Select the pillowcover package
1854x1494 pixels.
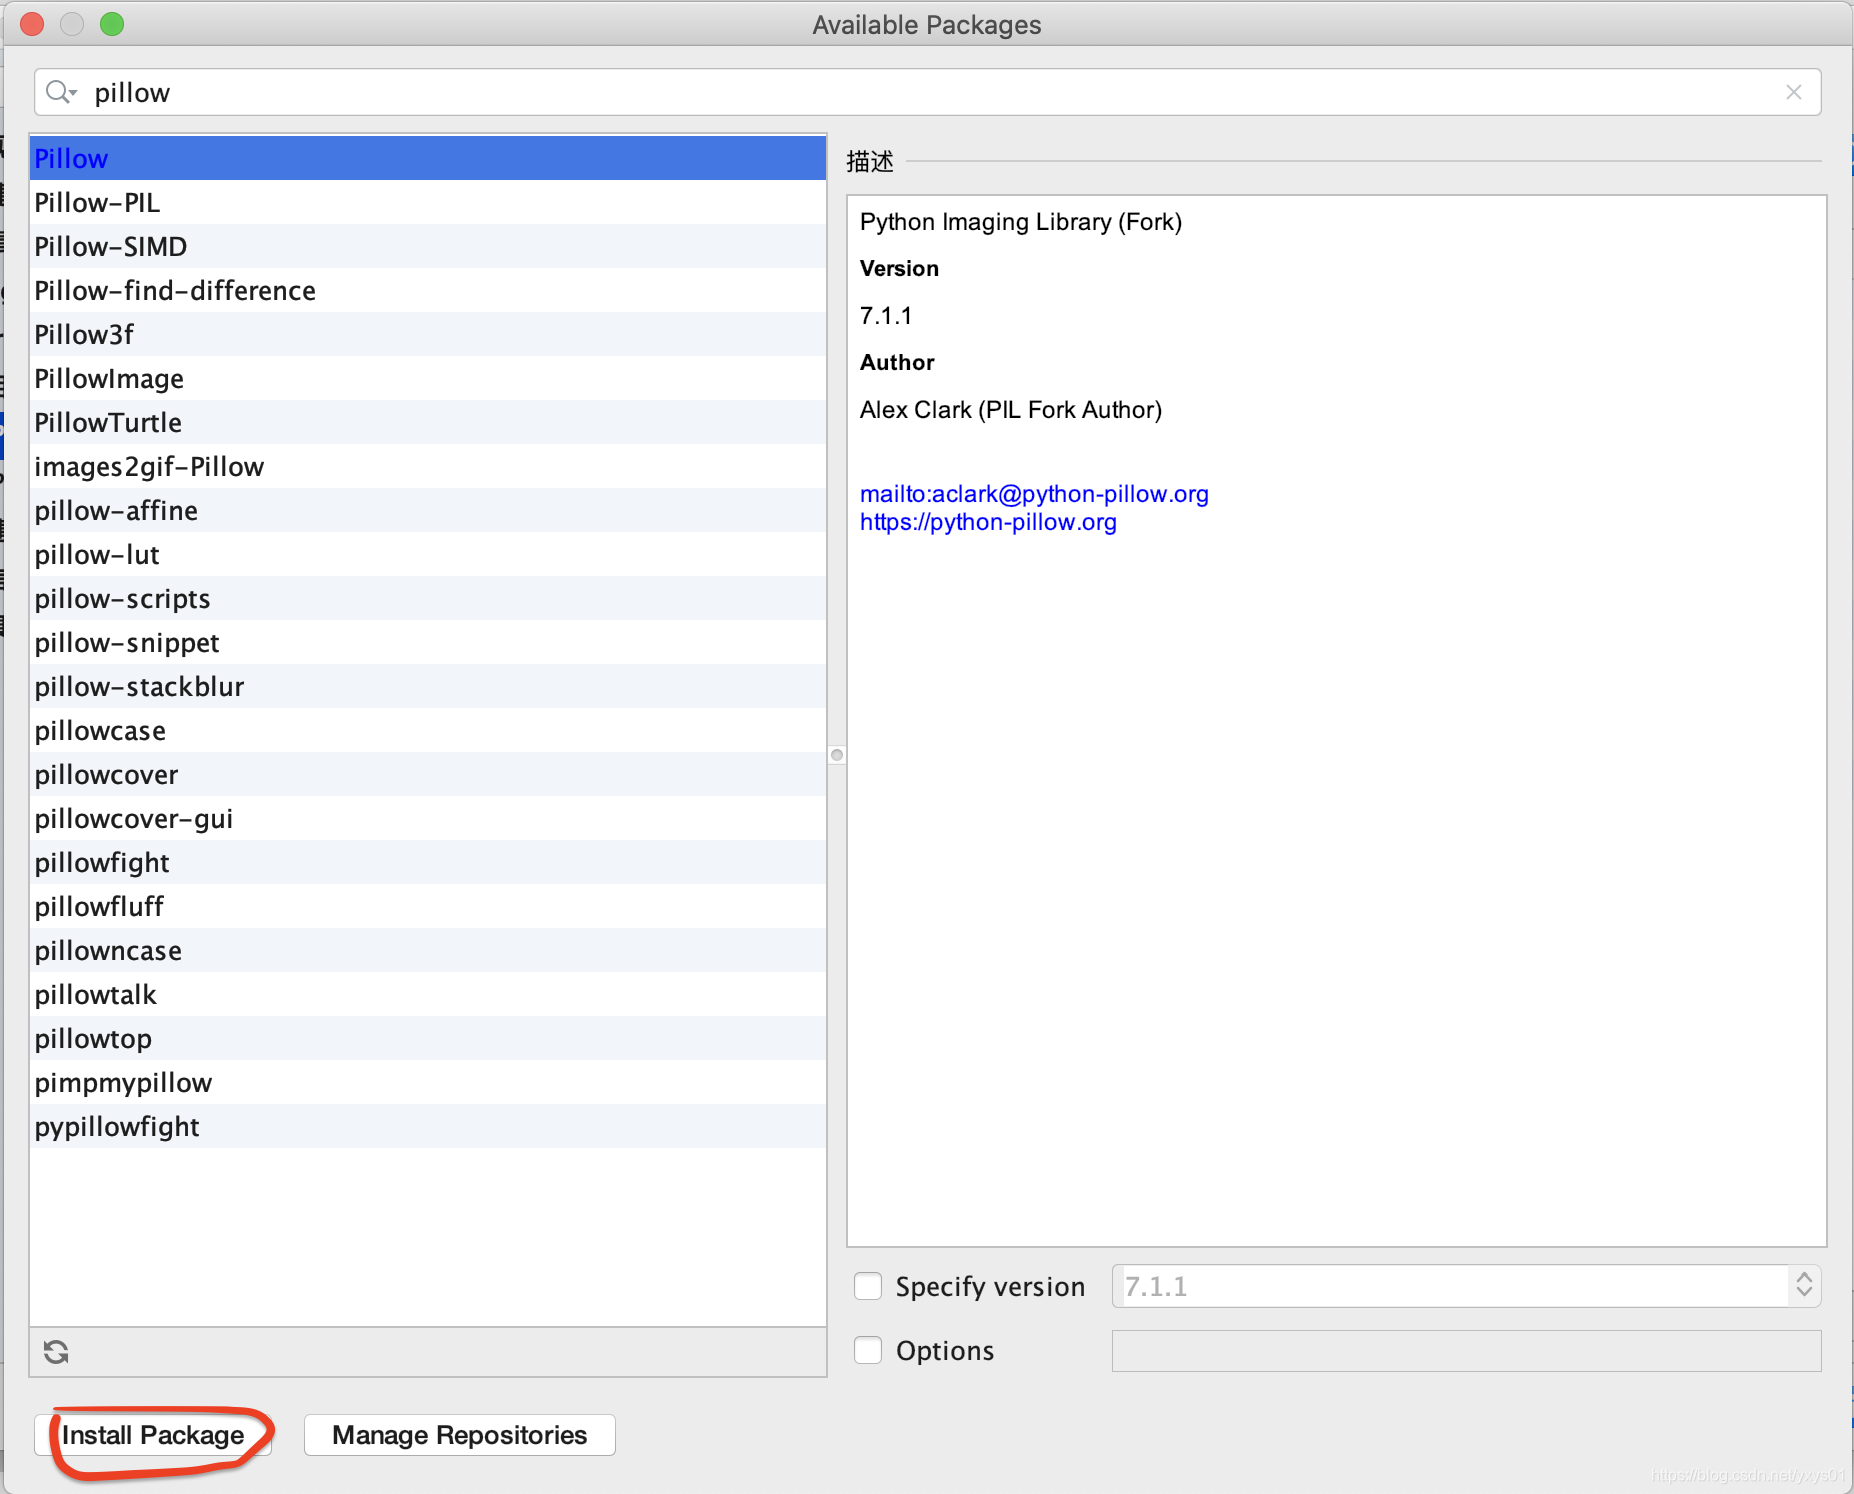428,774
